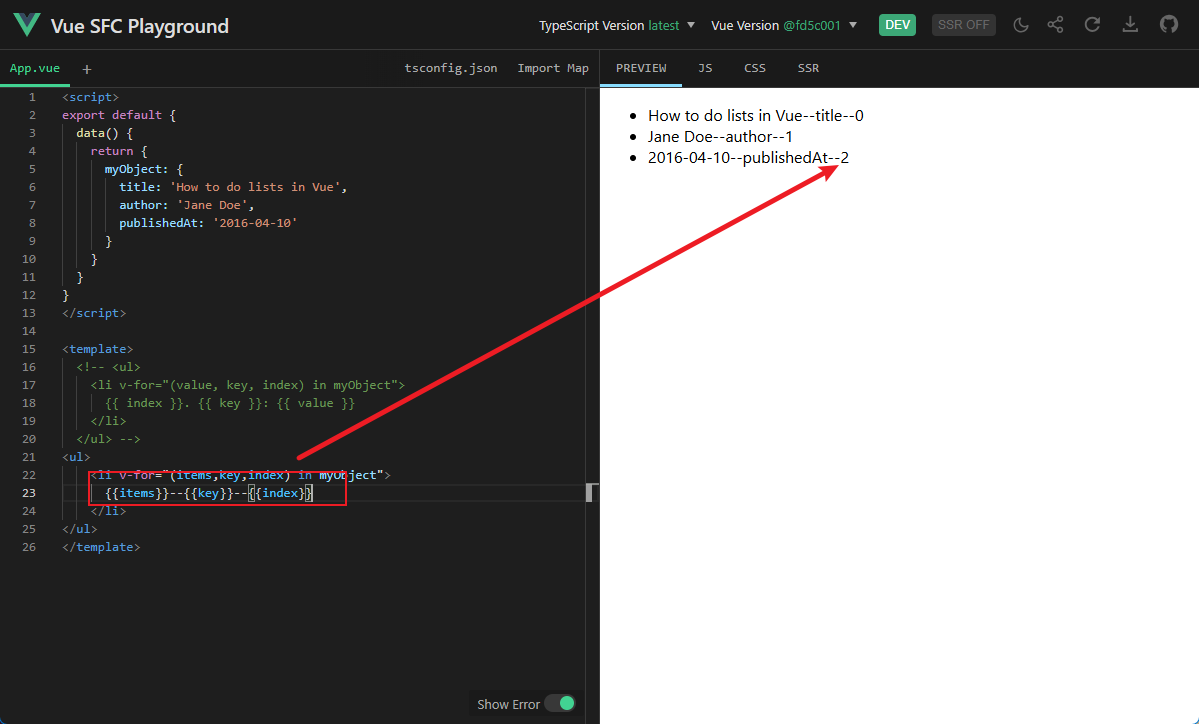Image resolution: width=1199 pixels, height=724 pixels.
Task: Add a new file with plus icon
Action: click(86, 70)
